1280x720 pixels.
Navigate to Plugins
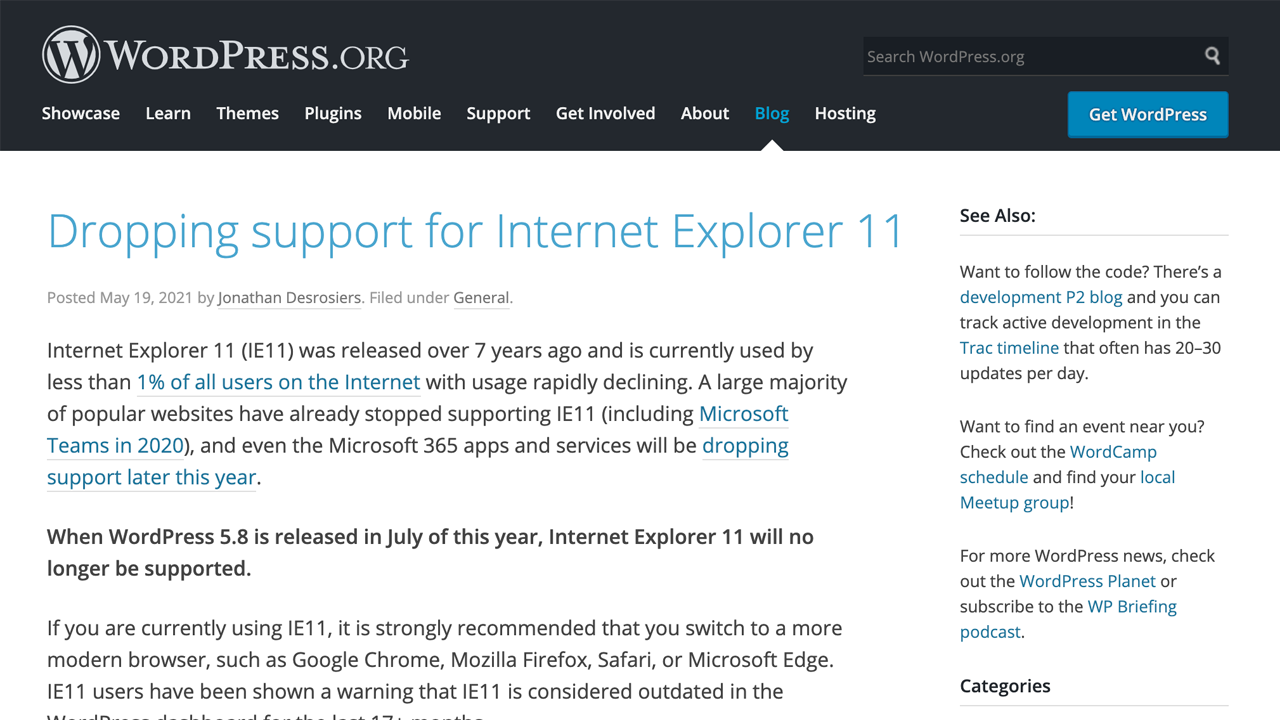tap(333, 113)
